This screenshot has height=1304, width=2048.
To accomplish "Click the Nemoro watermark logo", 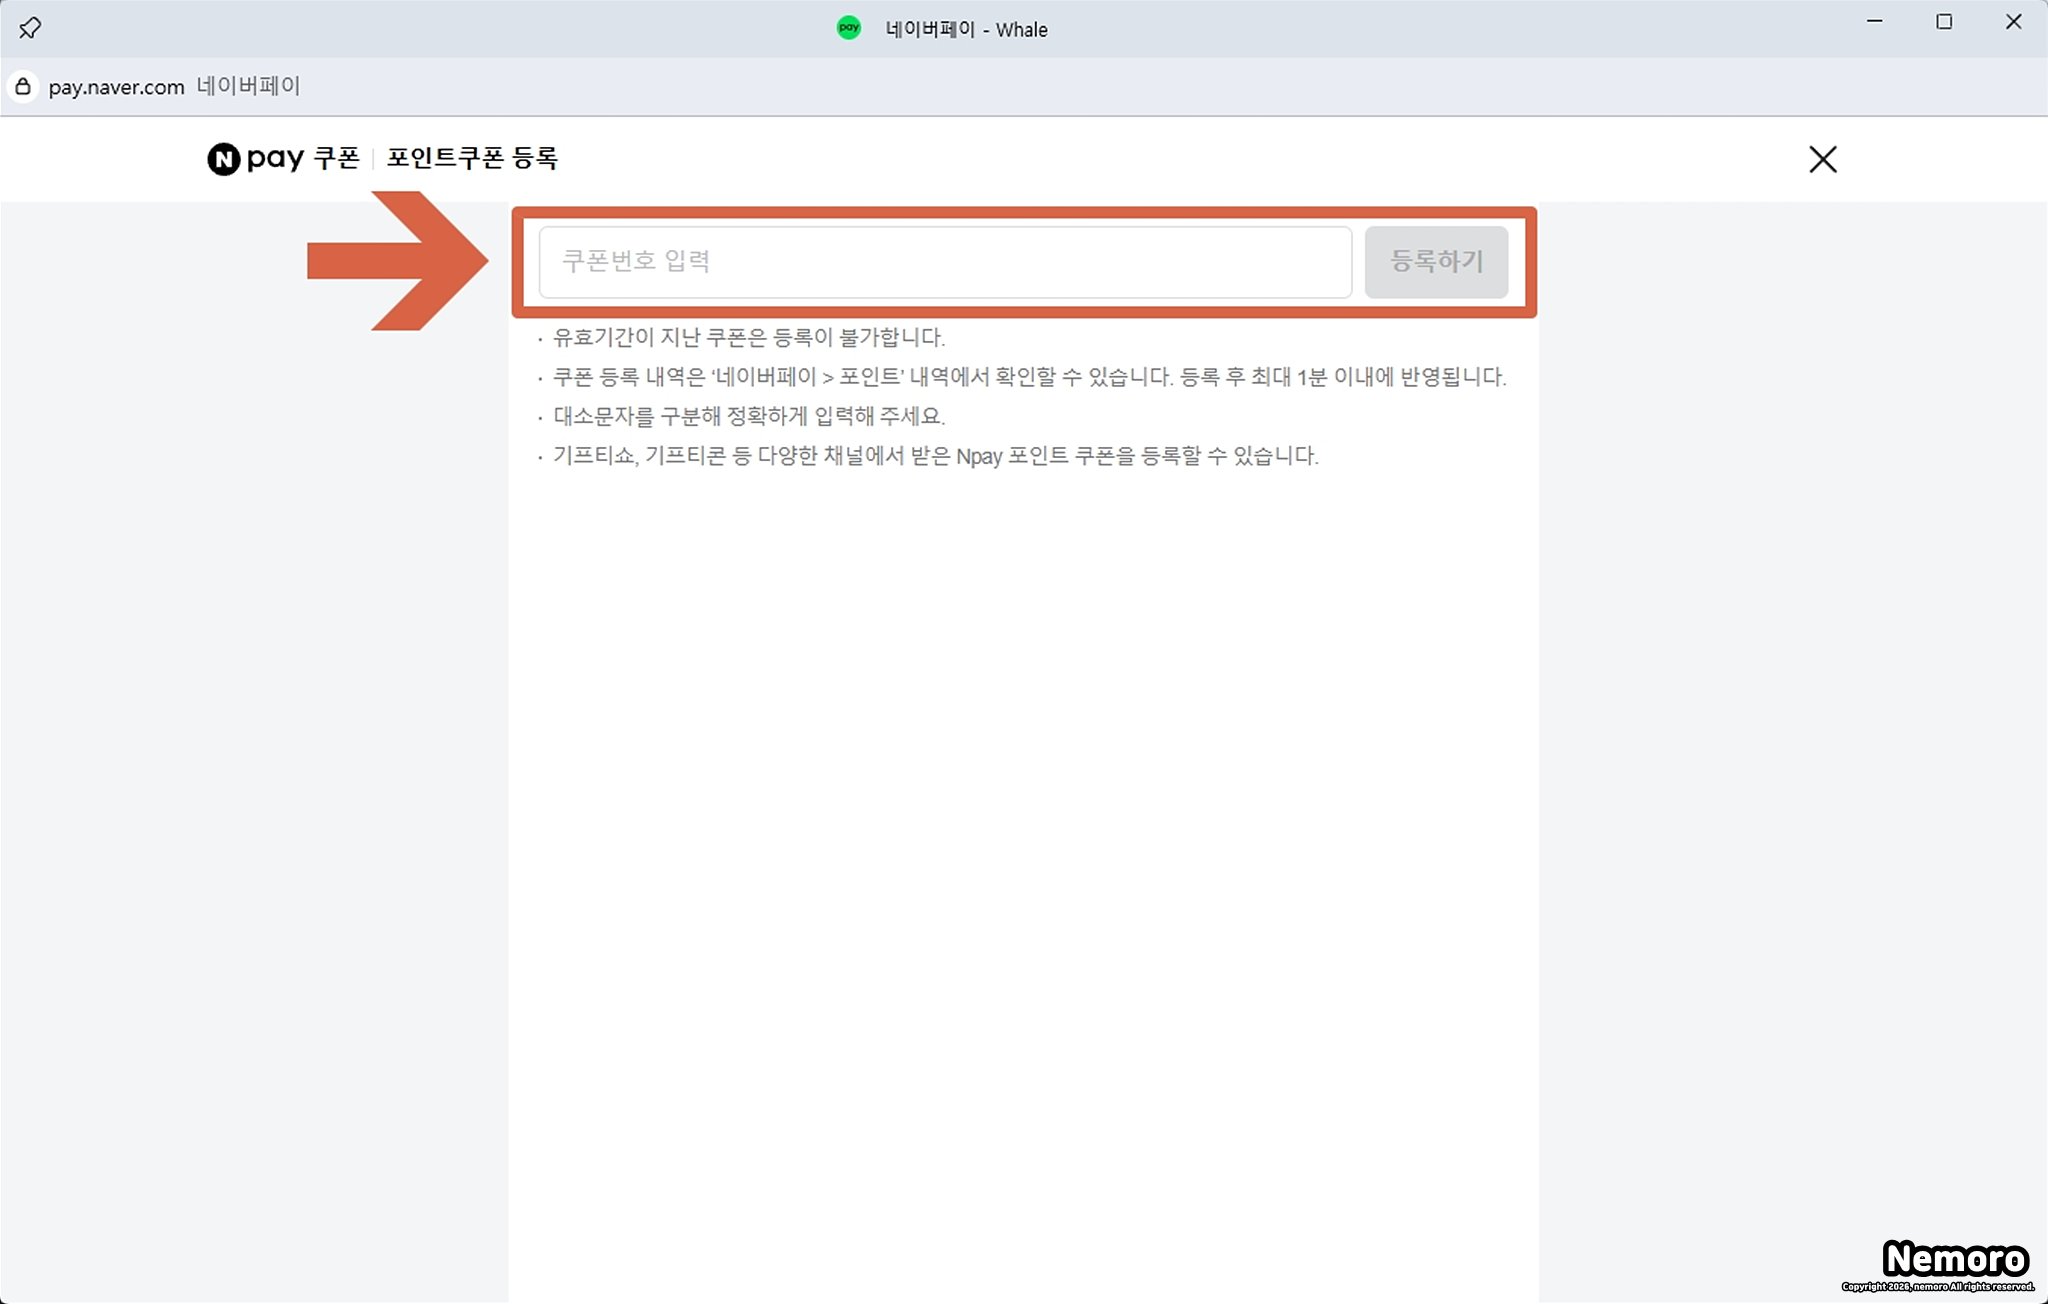I will (x=1954, y=1258).
